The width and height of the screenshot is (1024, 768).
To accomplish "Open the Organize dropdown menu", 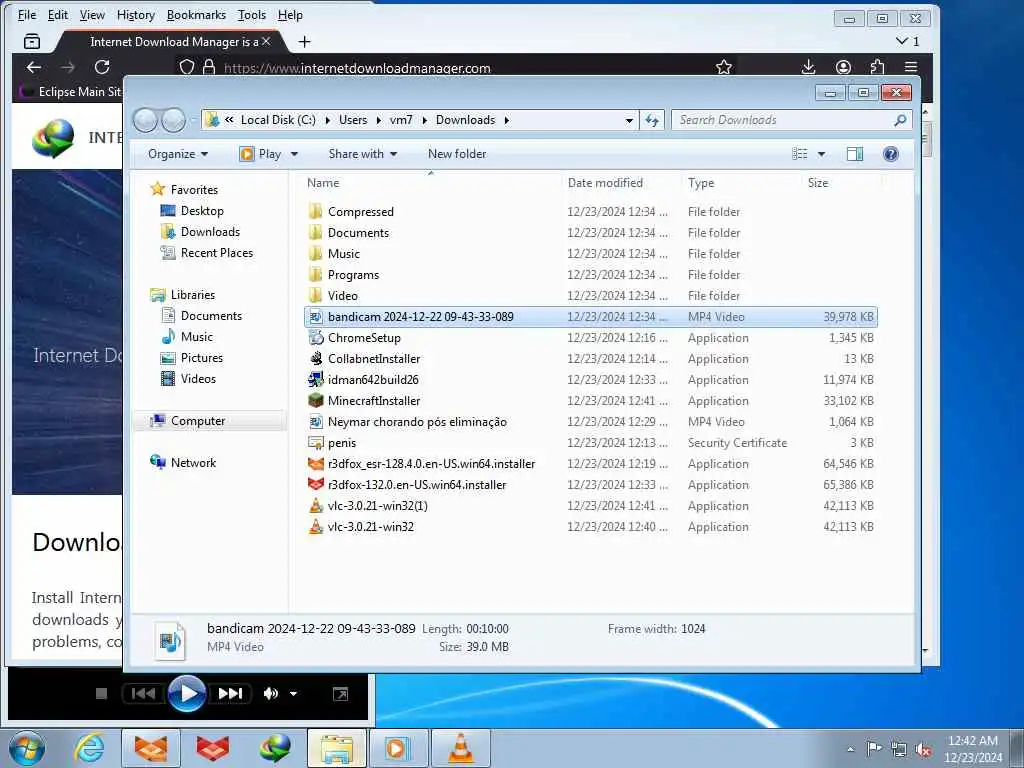I will coord(178,154).
